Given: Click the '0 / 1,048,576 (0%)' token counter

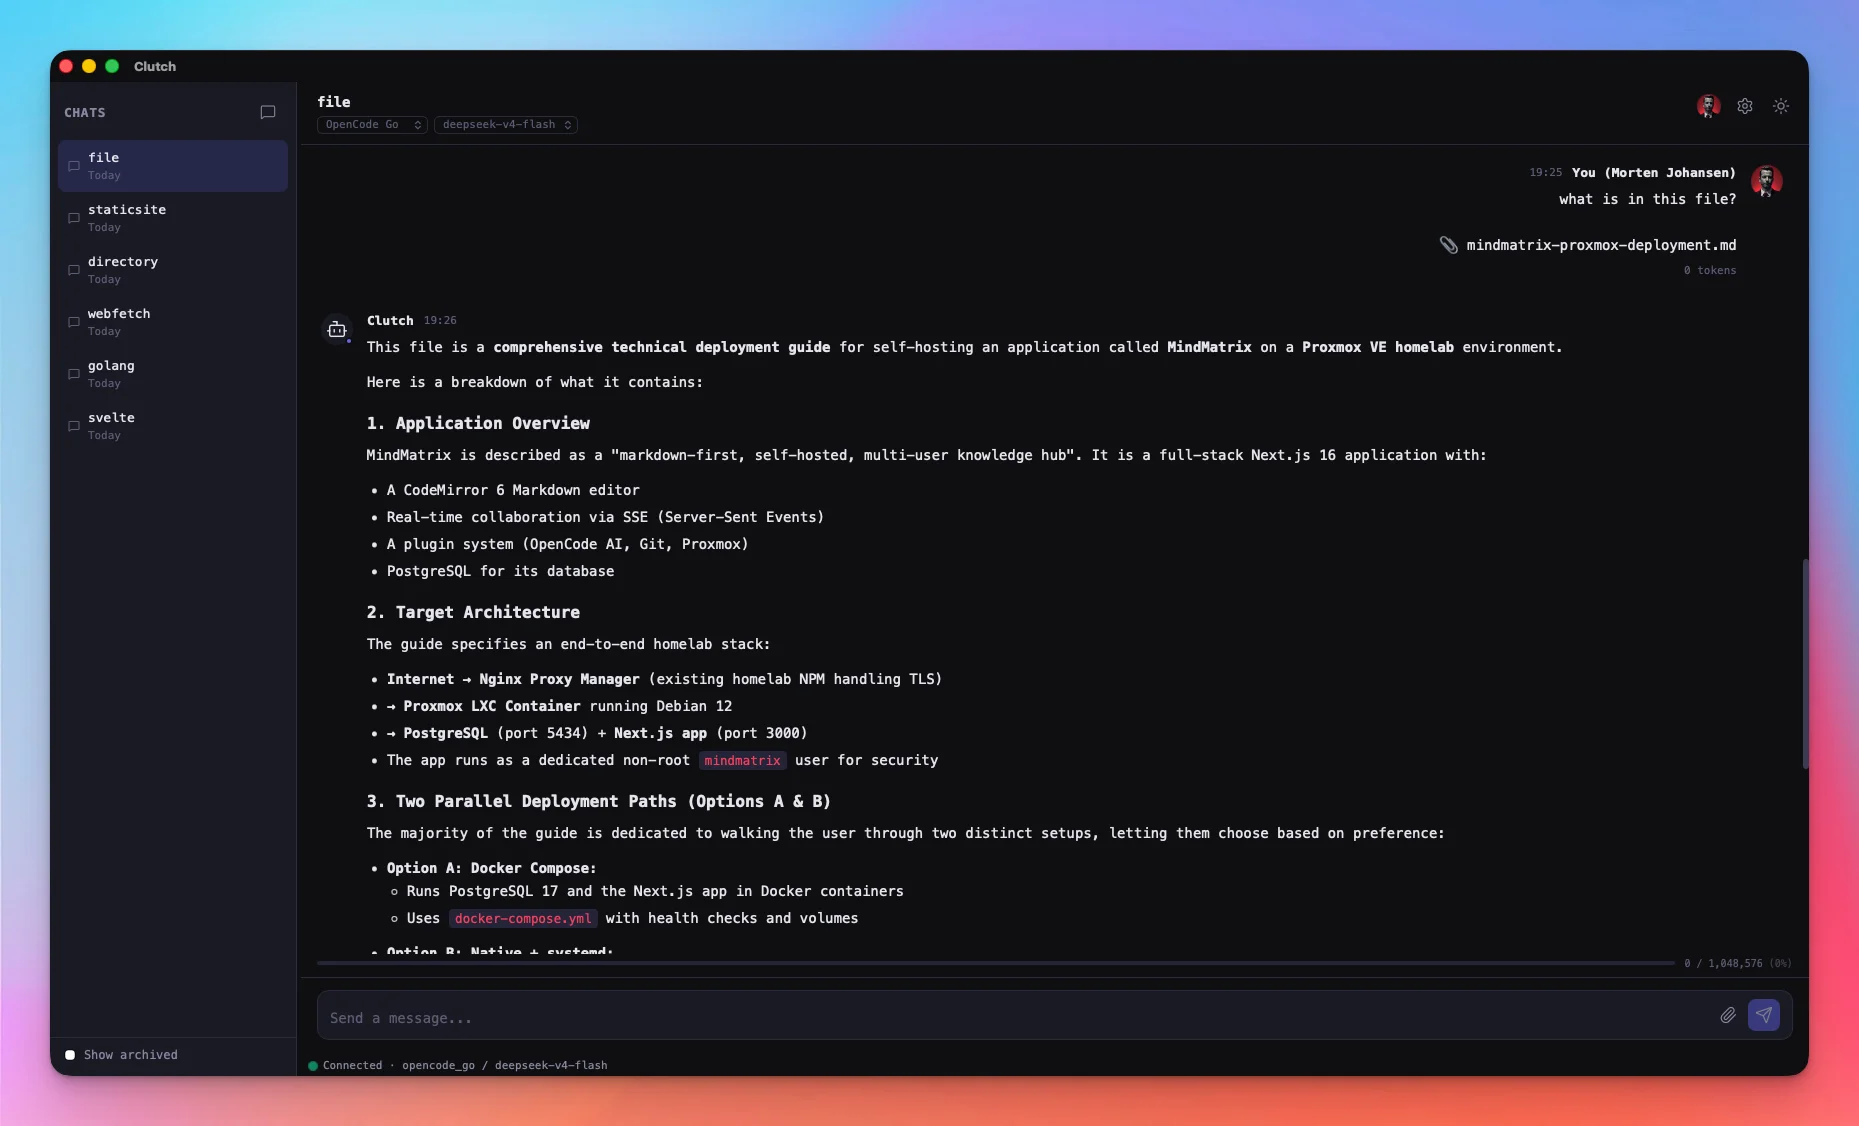Looking at the screenshot, I should (x=1737, y=964).
